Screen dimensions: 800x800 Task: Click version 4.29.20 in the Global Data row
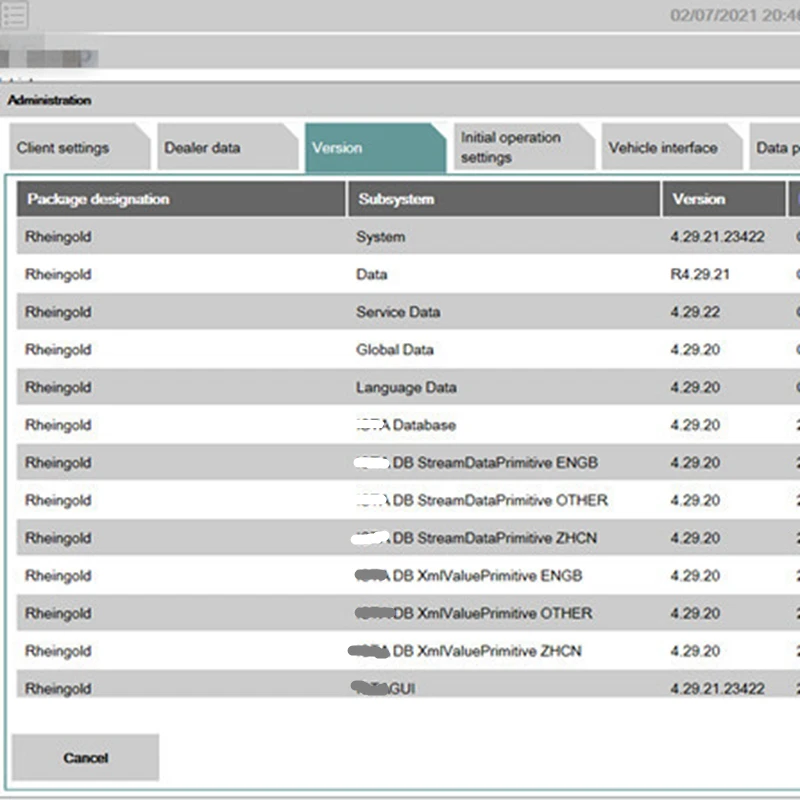(695, 349)
